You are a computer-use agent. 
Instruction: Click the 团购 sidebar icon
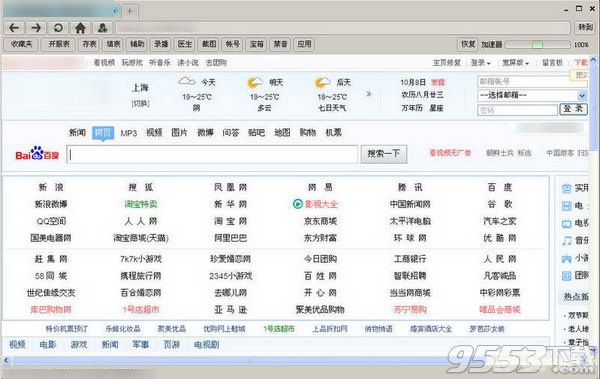[567, 275]
